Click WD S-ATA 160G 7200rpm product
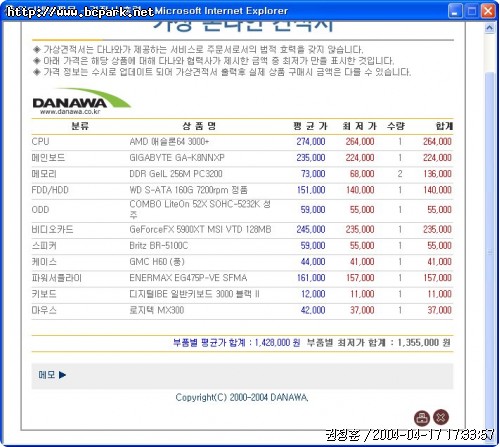 [x=188, y=190]
